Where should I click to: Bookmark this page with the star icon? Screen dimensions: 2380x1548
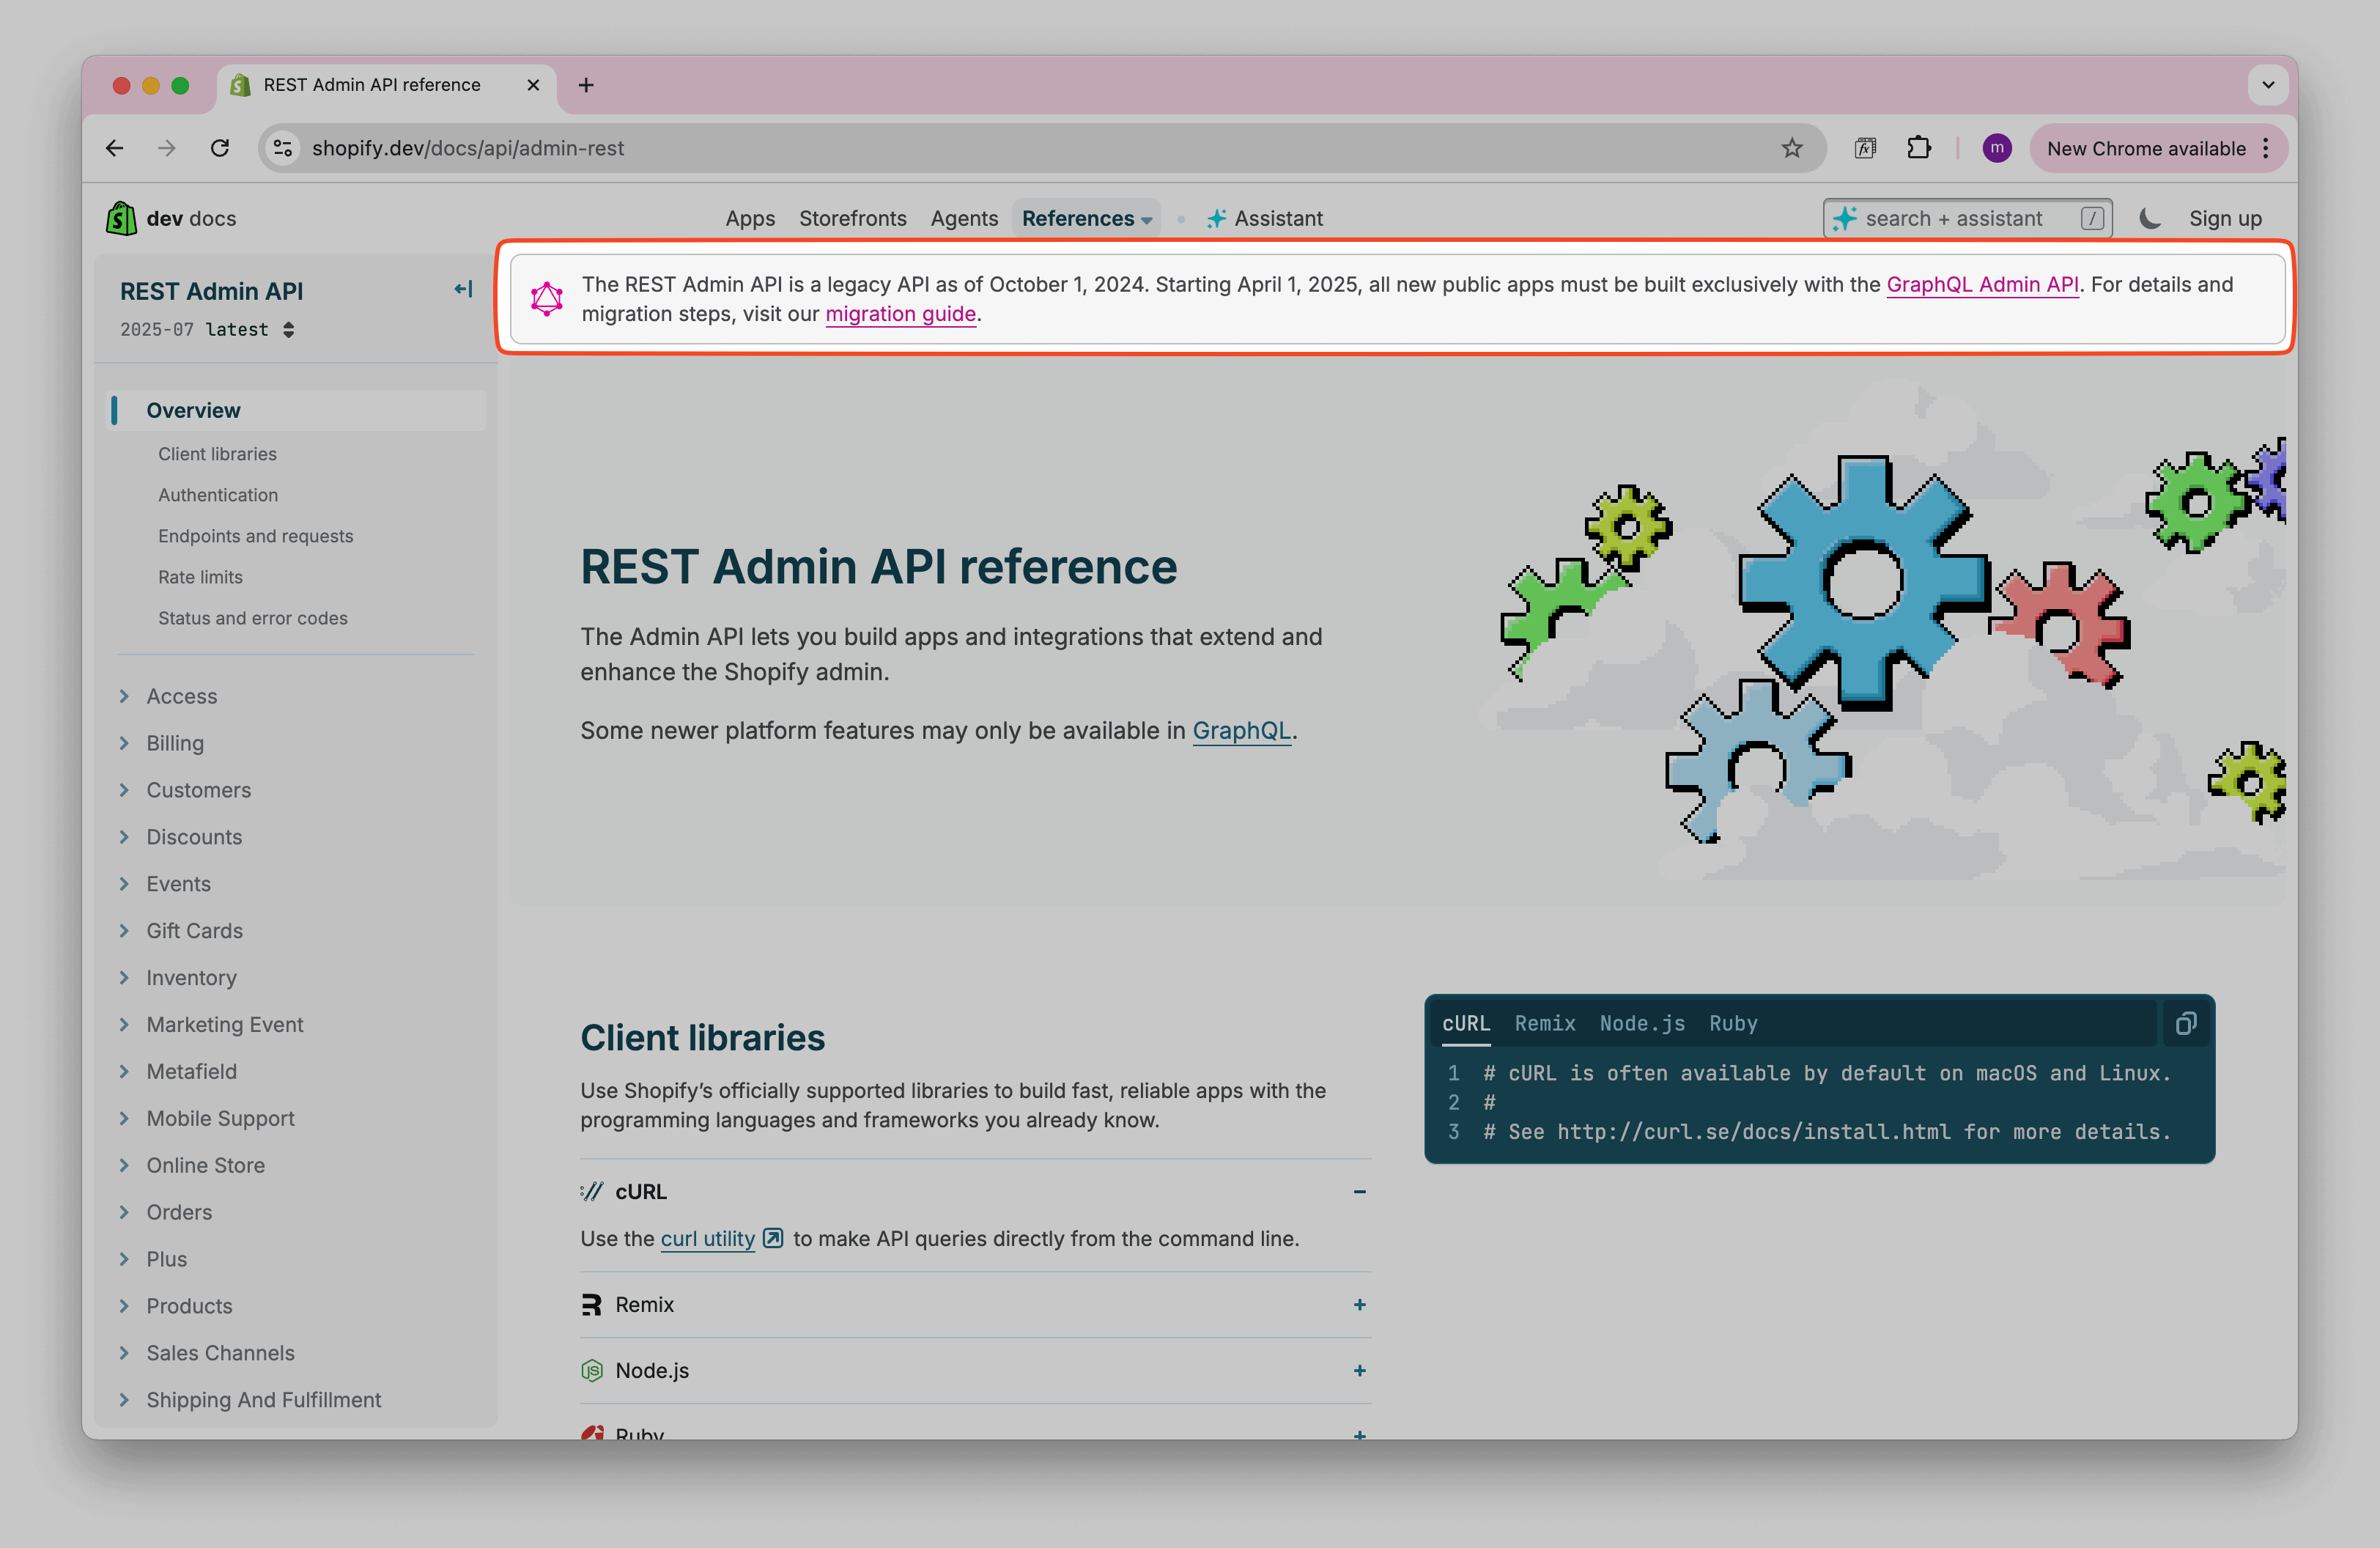[x=1791, y=148]
